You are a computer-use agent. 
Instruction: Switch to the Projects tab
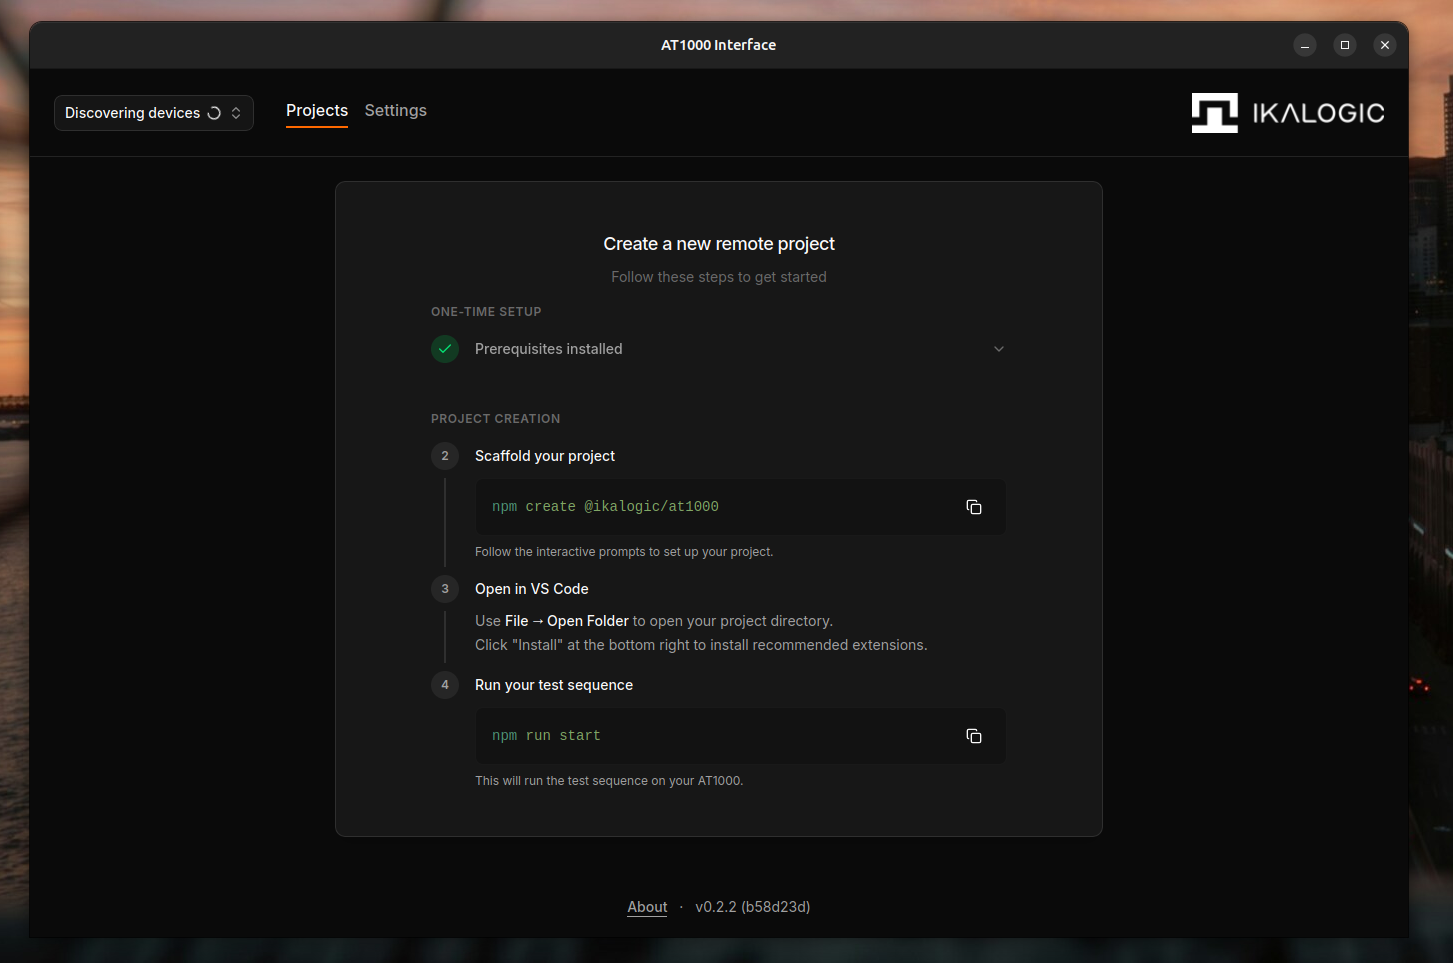pyautogui.click(x=317, y=111)
